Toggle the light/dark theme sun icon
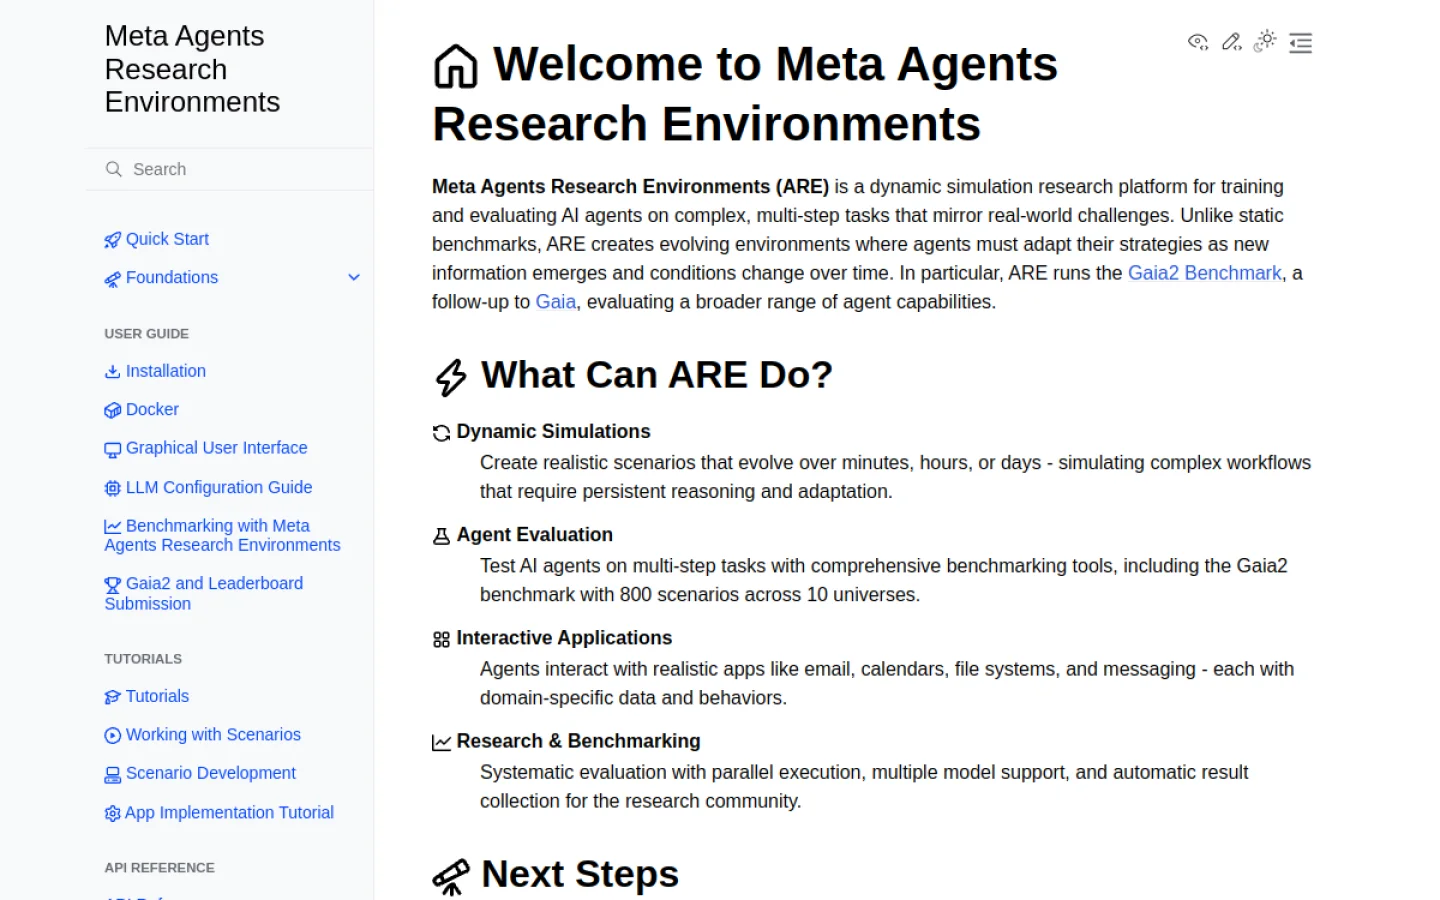Image resolution: width=1440 pixels, height=900 pixels. click(x=1265, y=41)
